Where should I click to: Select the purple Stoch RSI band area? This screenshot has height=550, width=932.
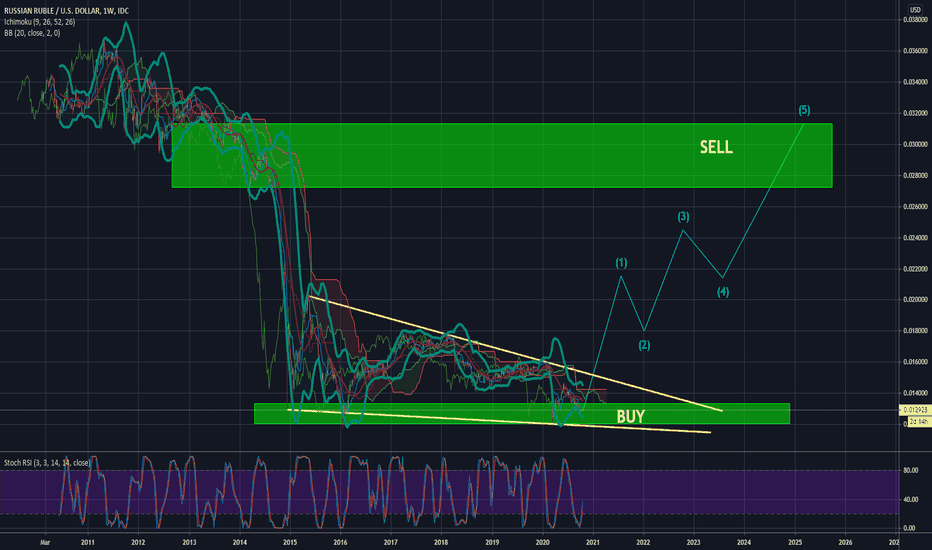449,492
